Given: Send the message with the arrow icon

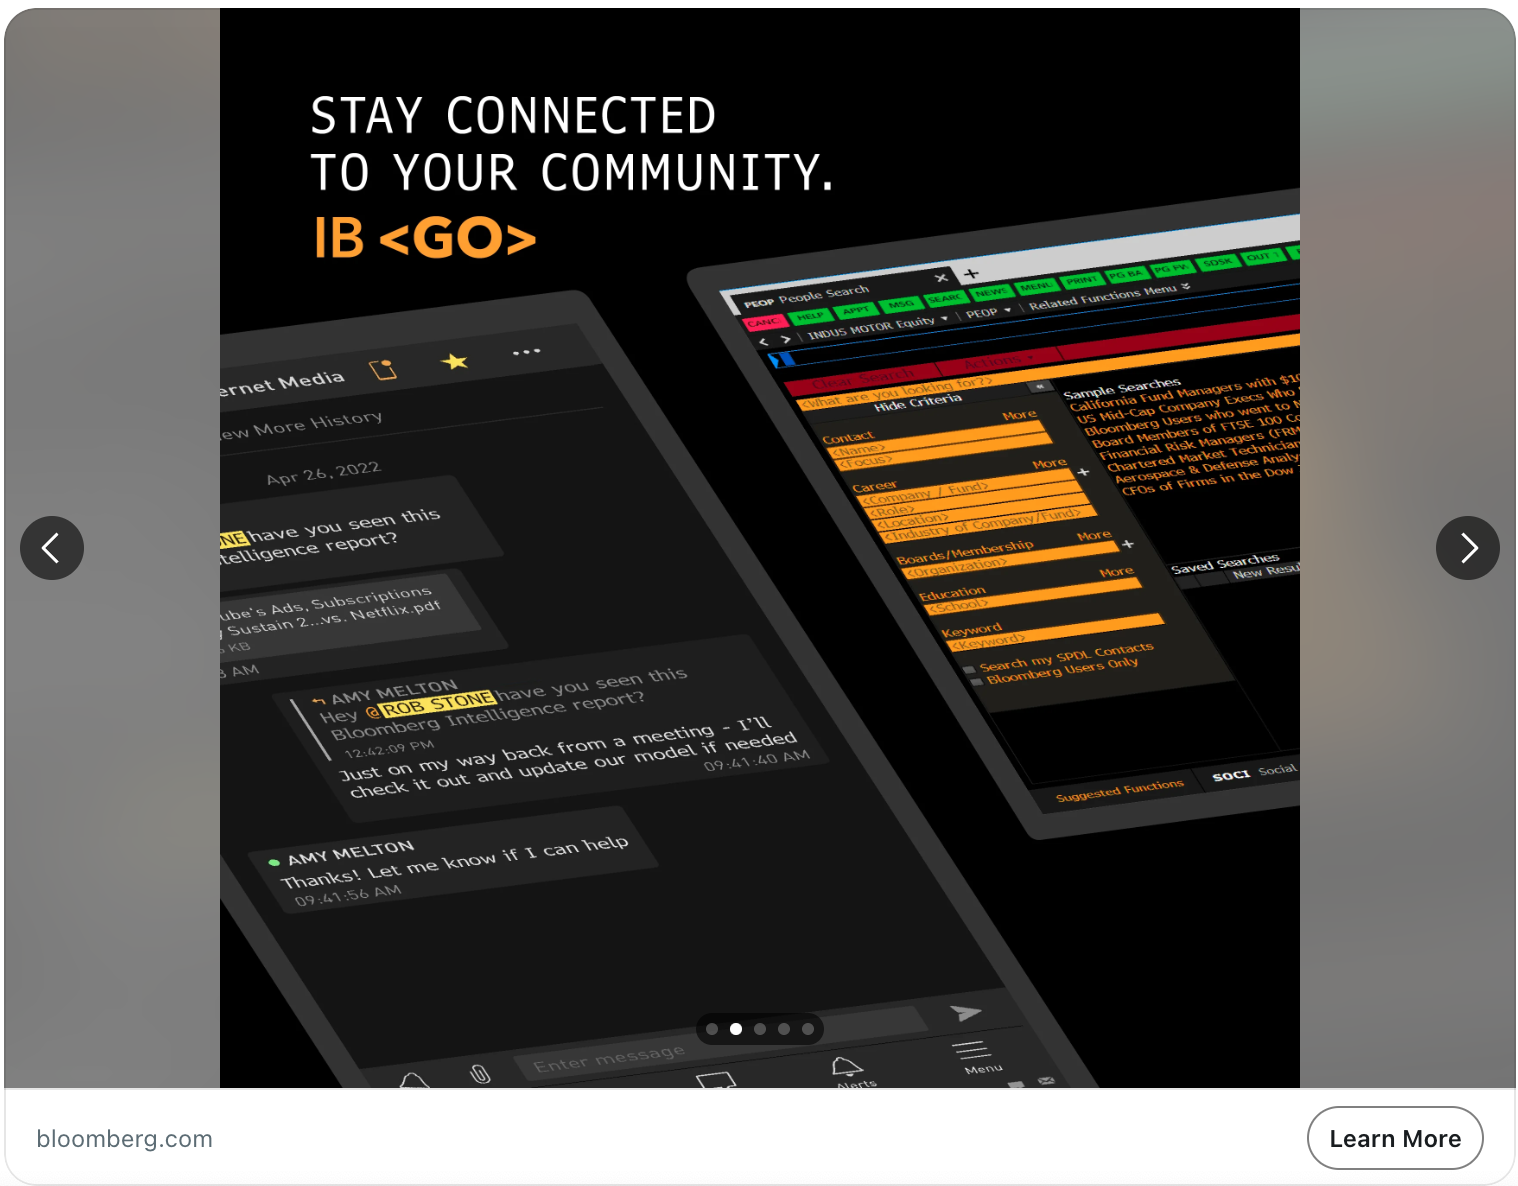Looking at the screenshot, I should click(x=967, y=1013).
